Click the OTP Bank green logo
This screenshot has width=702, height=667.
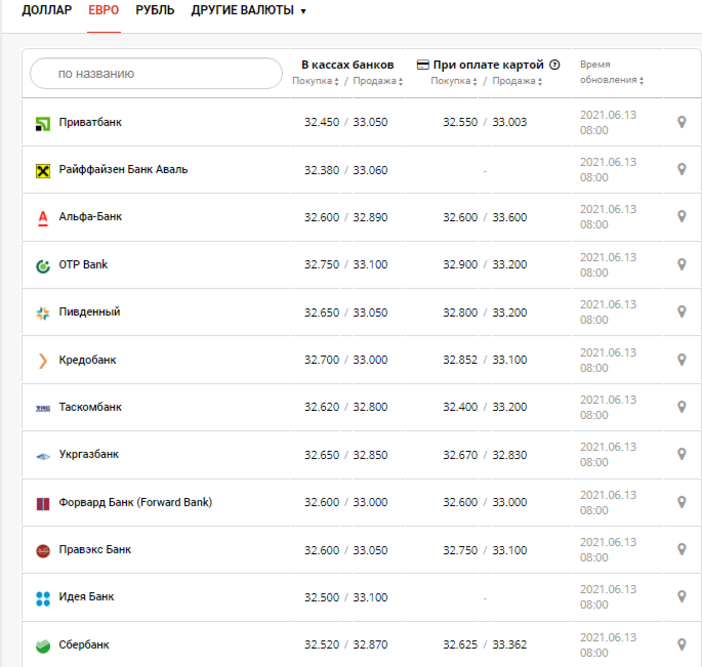pyautogui.click(x=43, y=266)
